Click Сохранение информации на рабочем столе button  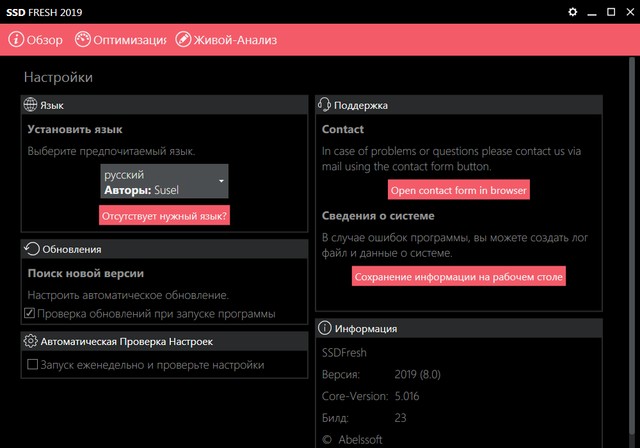point(458,276)
